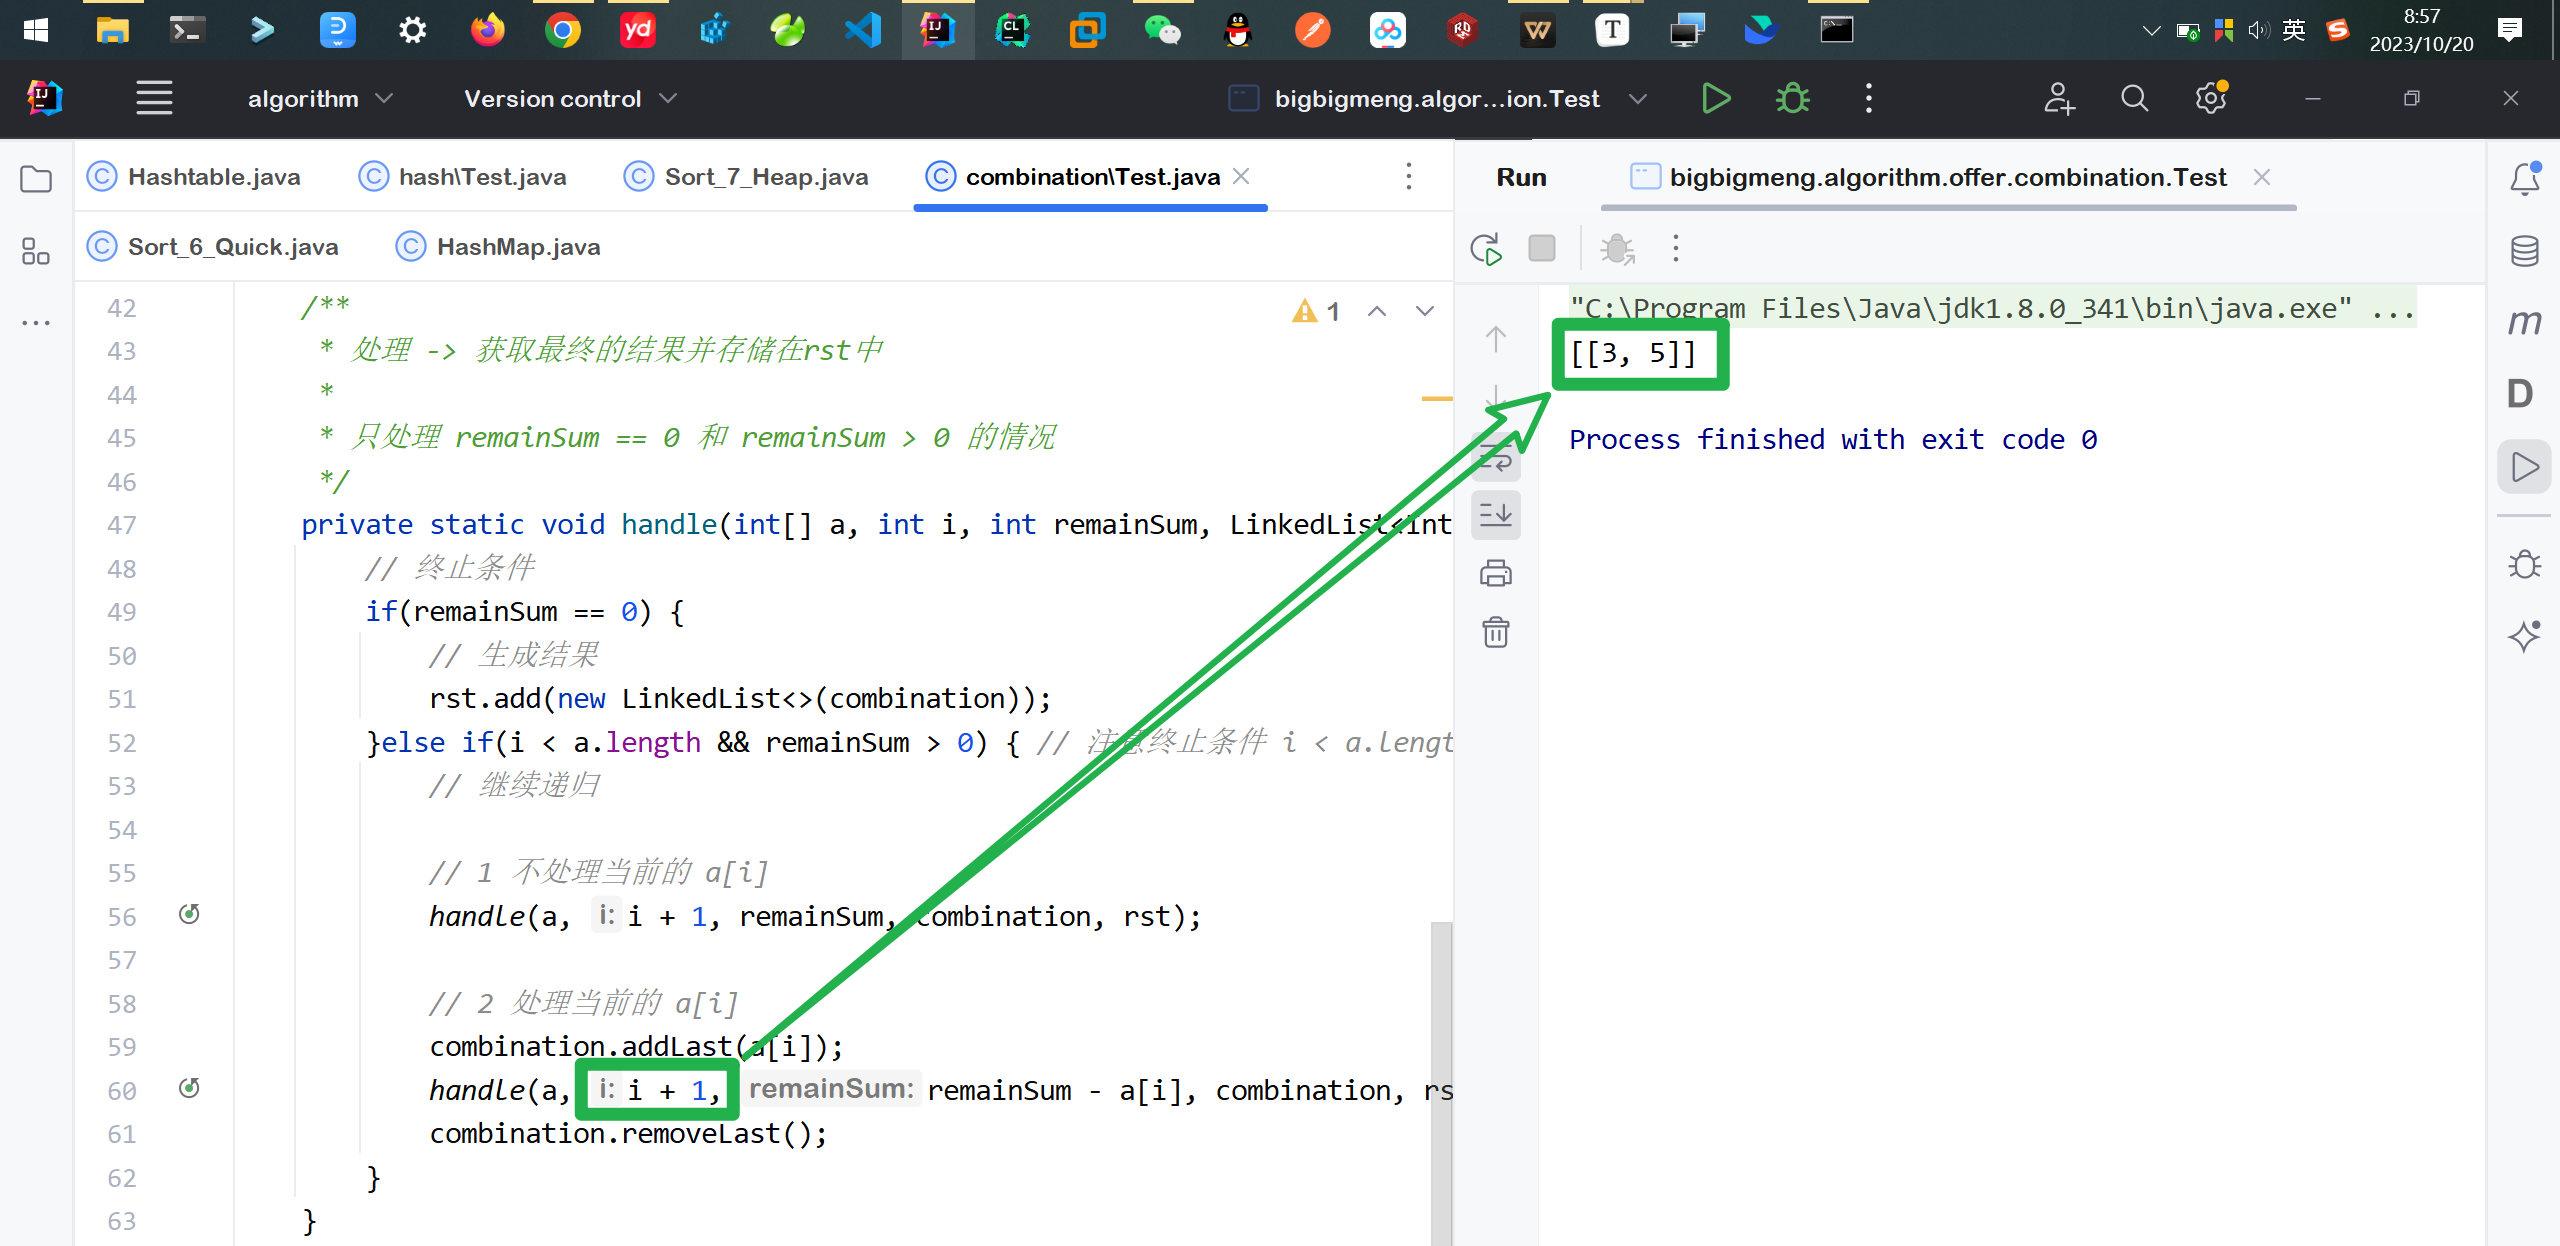Go to previous highlighted warning

coord(1377,311)
